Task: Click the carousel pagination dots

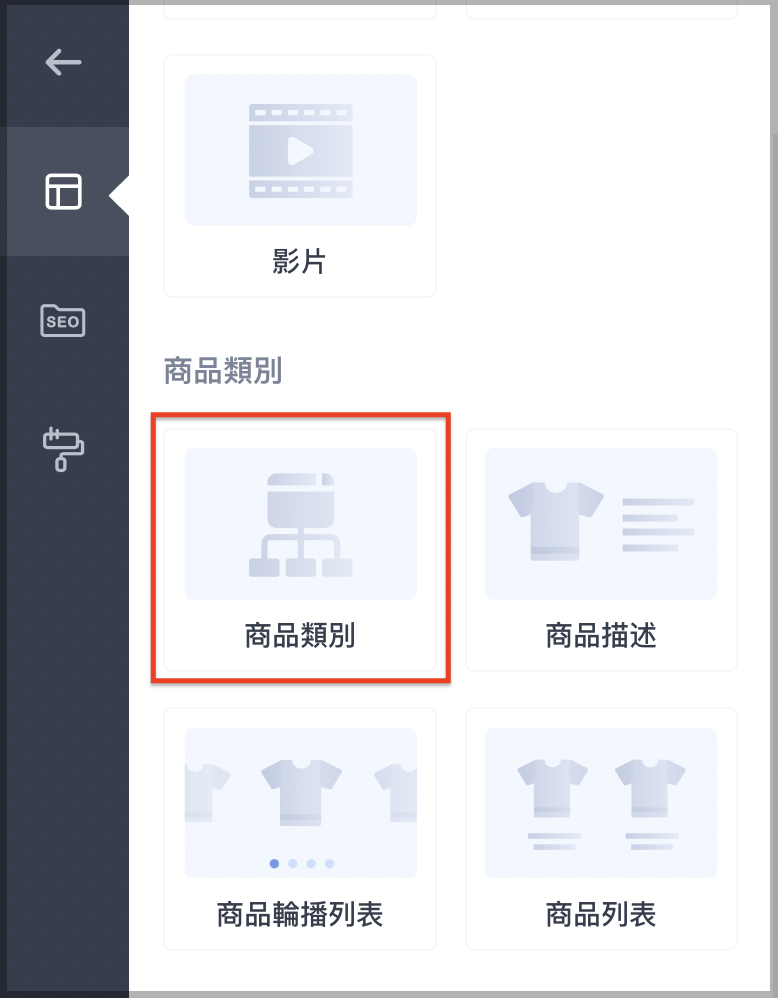Action: tap(302, 864)
